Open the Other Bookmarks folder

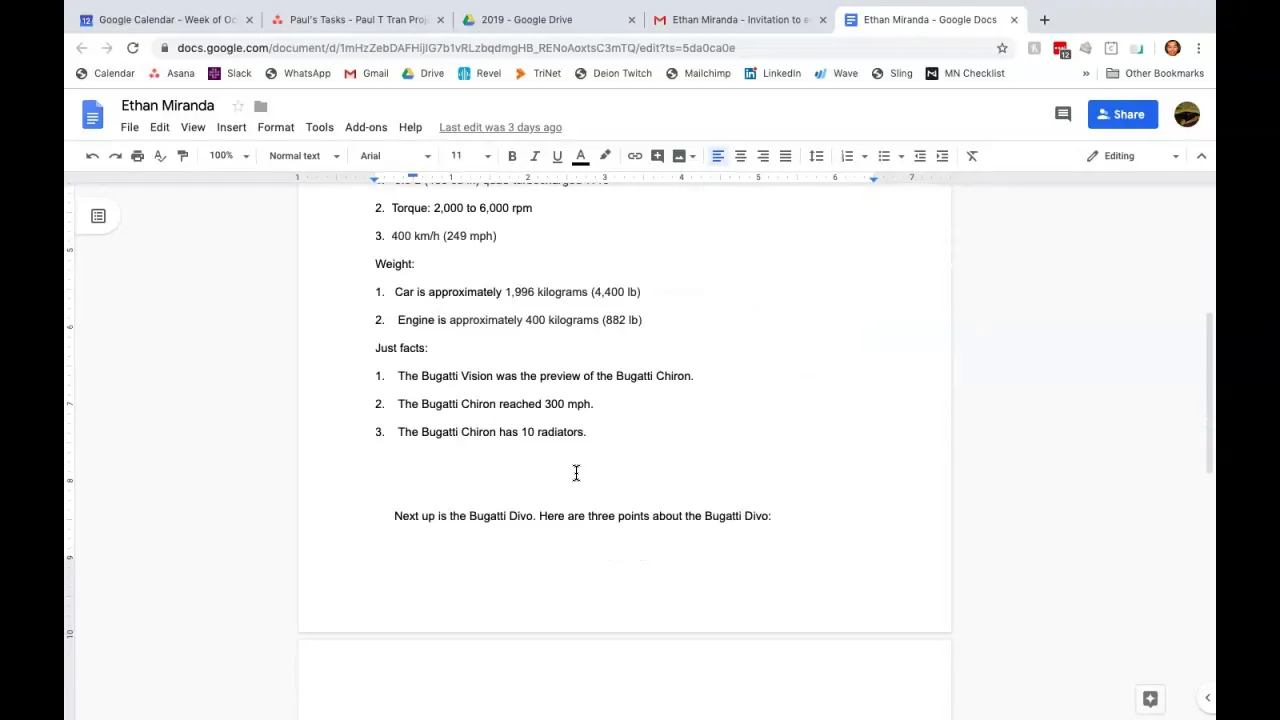pos(1154,73)
